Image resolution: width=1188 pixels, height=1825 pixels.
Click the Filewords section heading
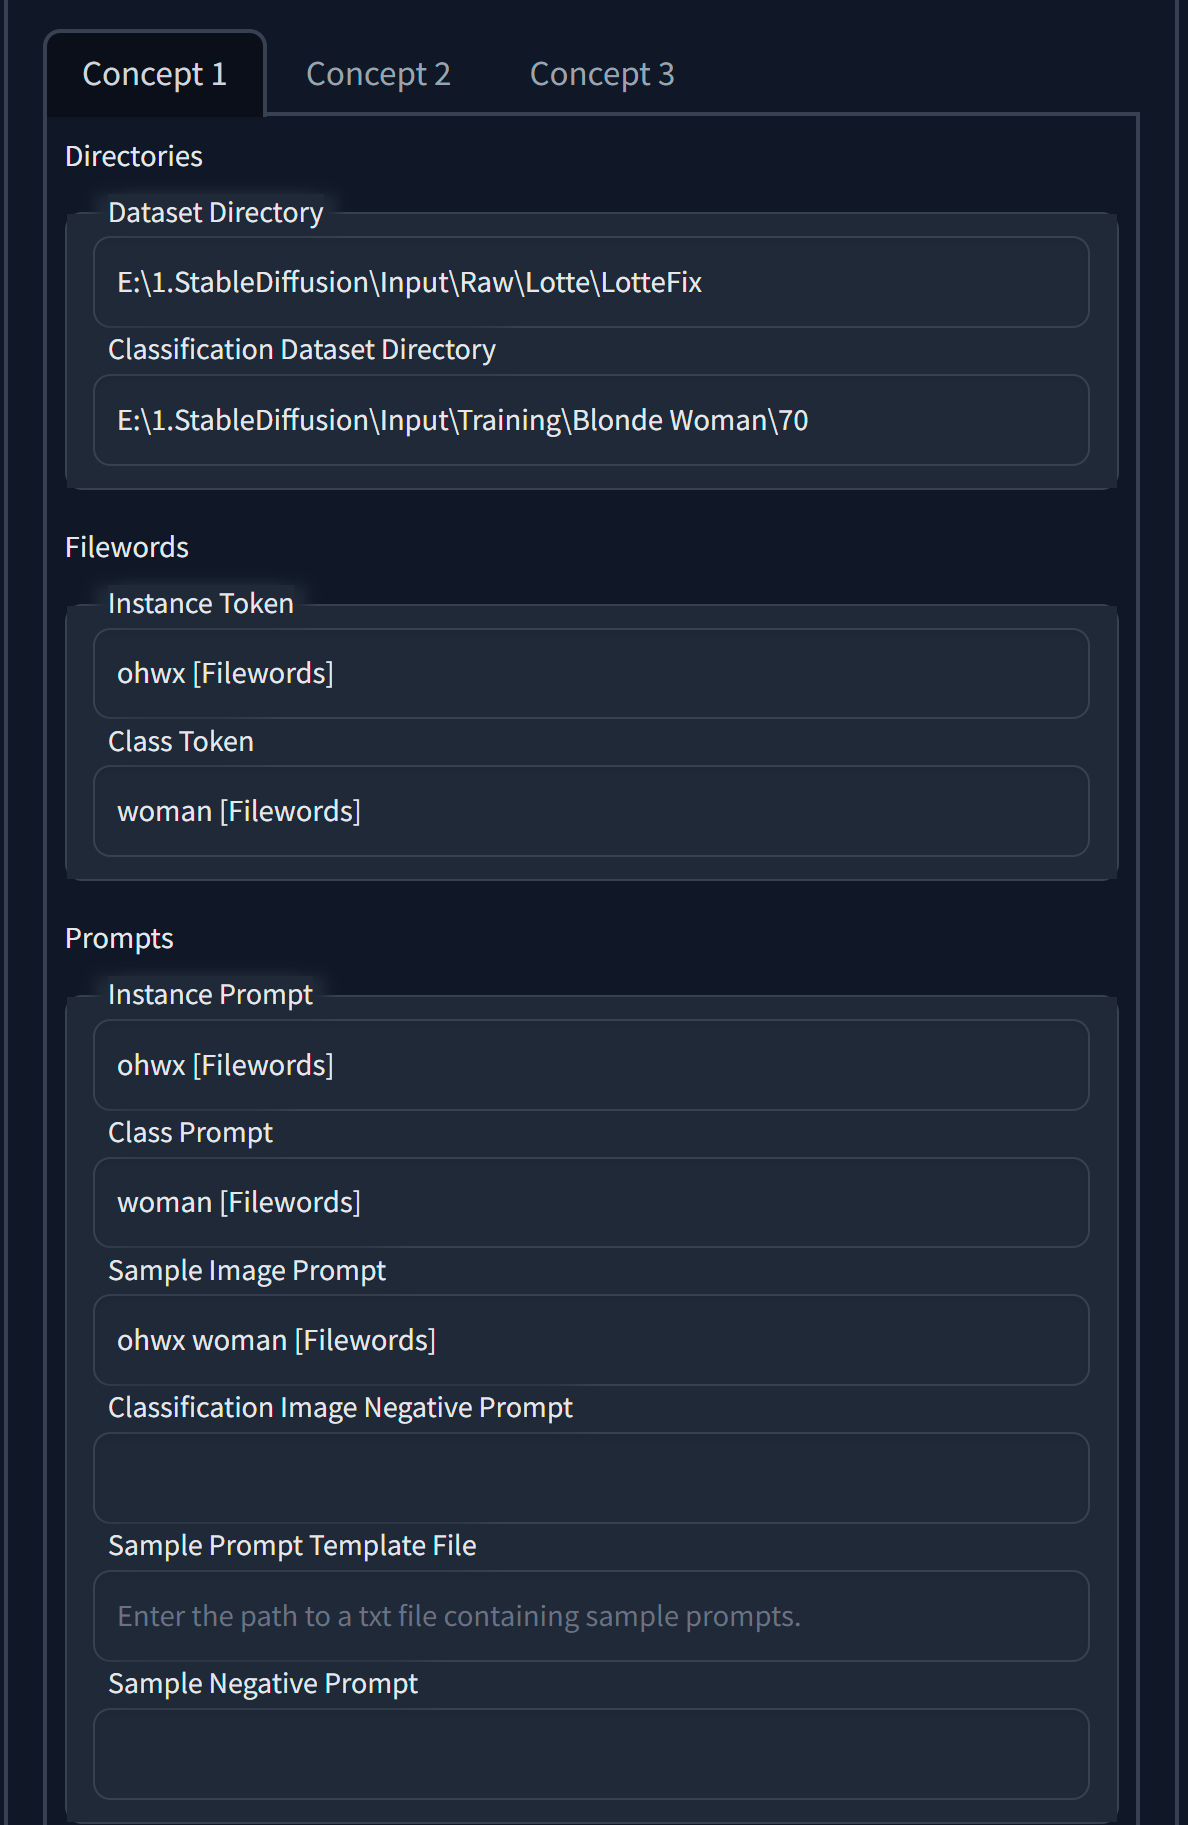(x=127, y=547)
